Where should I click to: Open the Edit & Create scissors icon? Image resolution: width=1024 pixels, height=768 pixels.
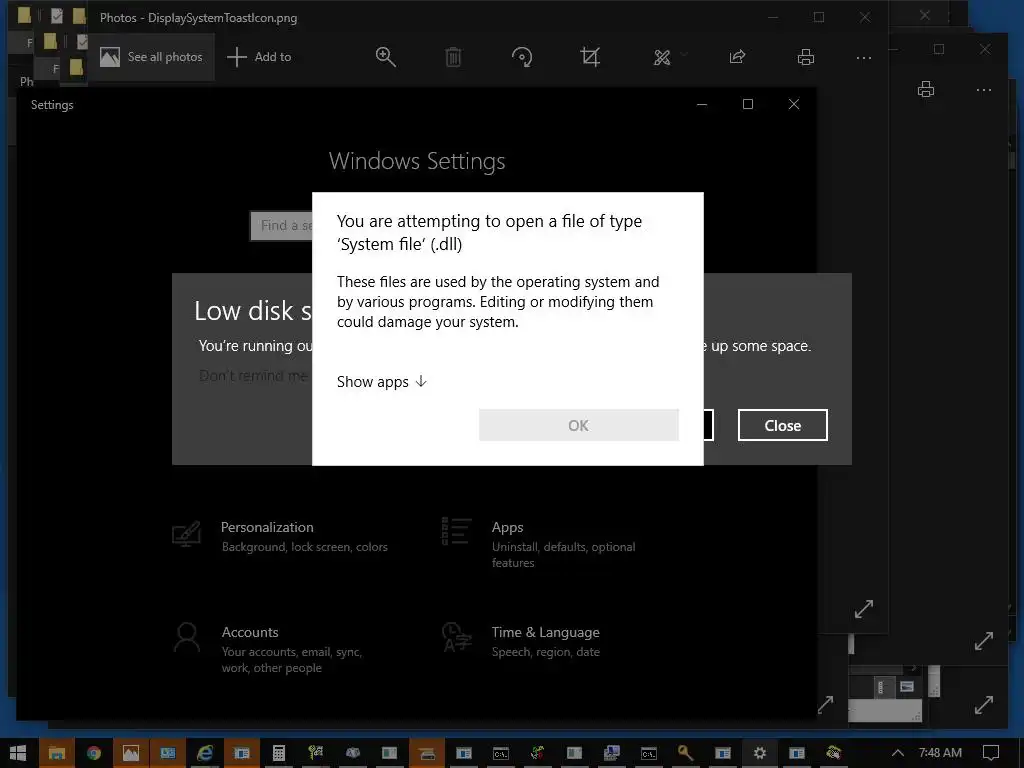click(x=662, y=57)
